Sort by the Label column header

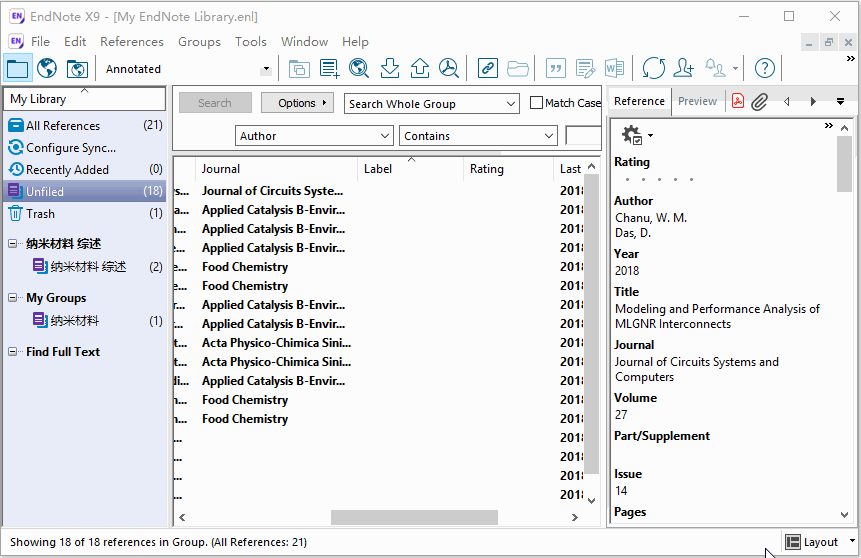coord(411,169)
